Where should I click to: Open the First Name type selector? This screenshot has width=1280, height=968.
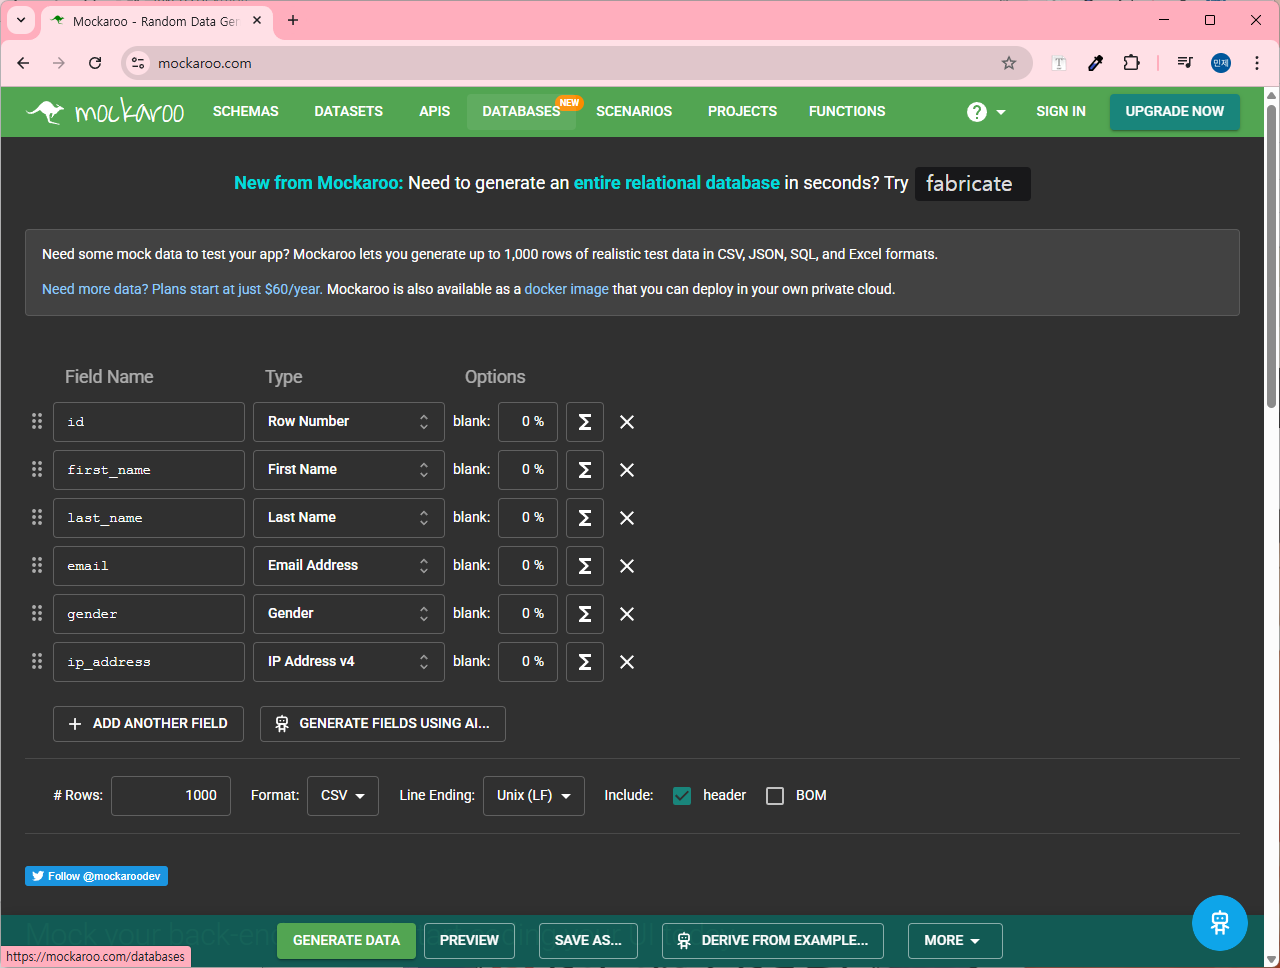[349, 470]
